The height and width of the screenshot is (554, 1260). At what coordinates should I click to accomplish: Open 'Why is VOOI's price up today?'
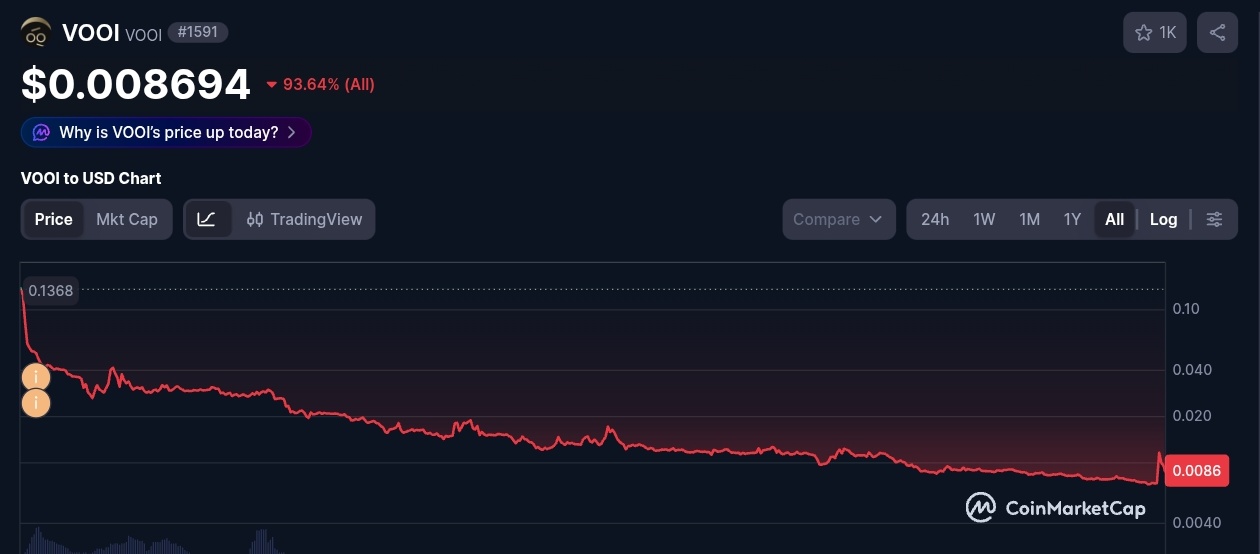tap(166, 132)
